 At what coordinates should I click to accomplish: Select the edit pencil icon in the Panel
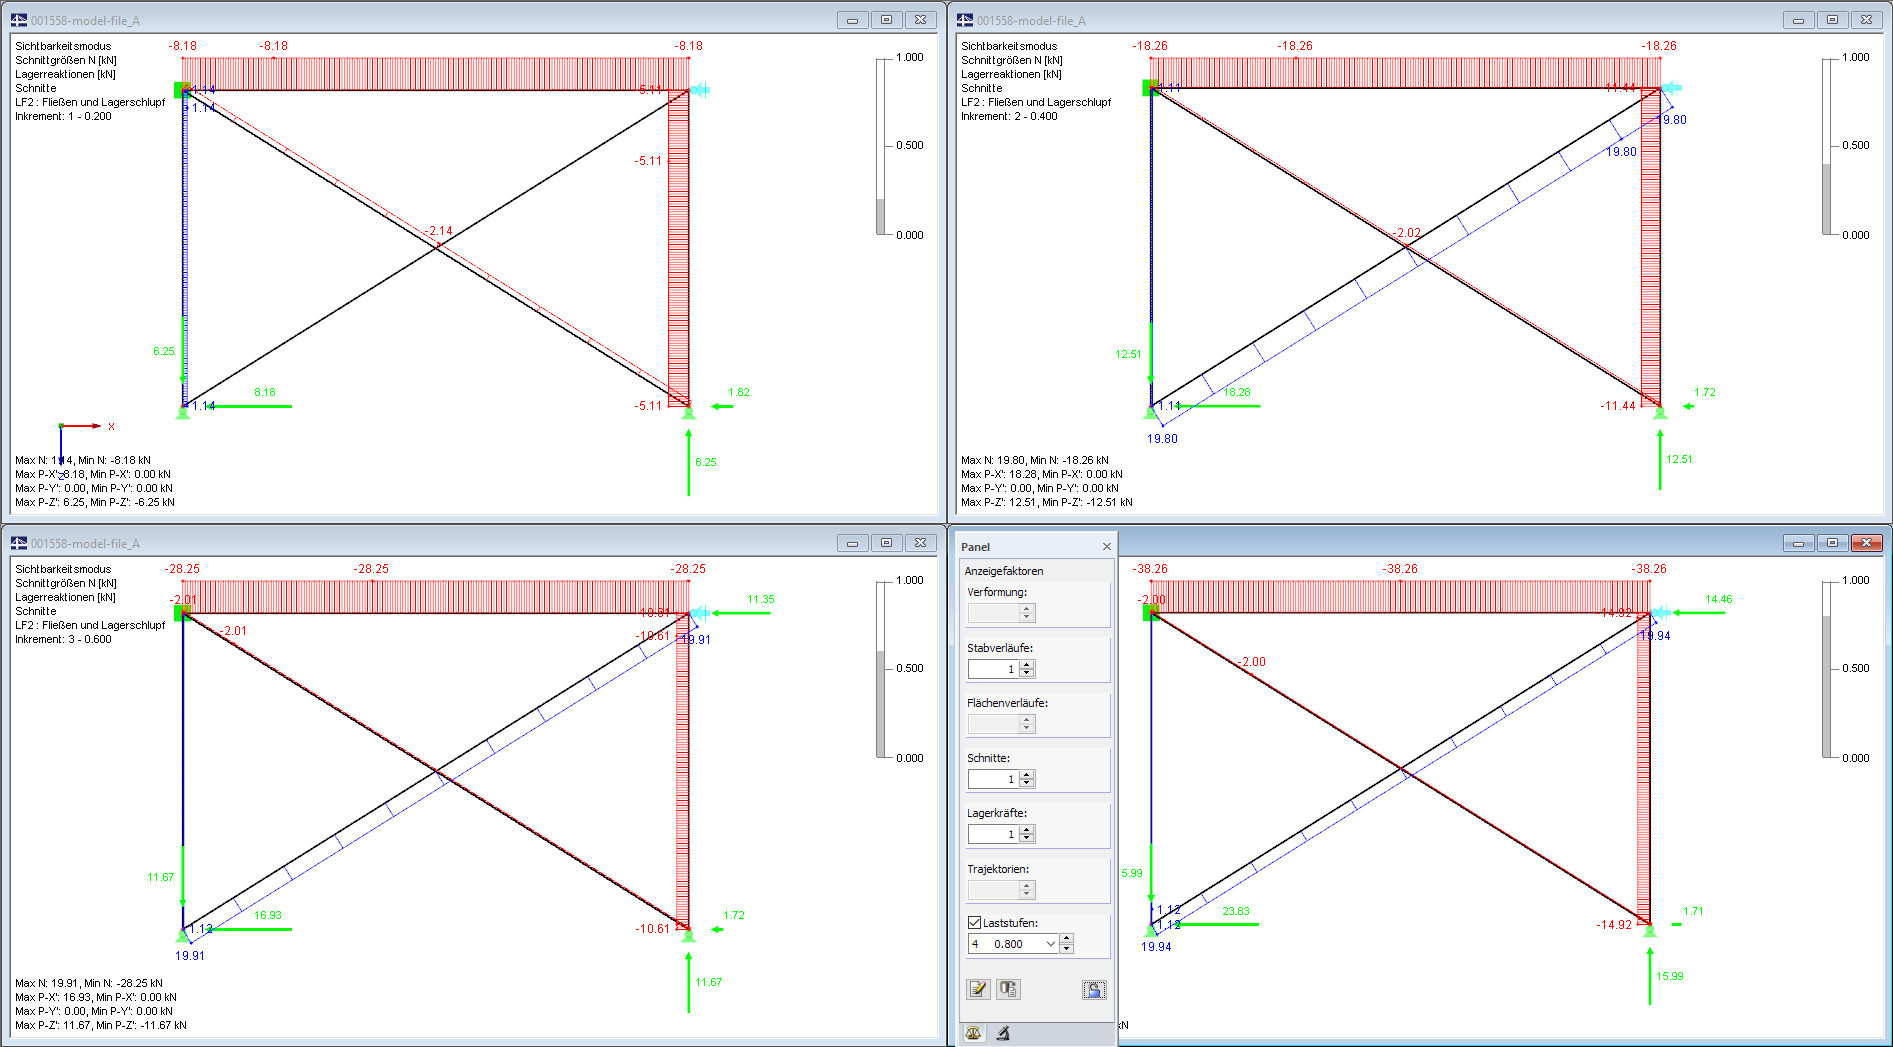coord(979,988)
